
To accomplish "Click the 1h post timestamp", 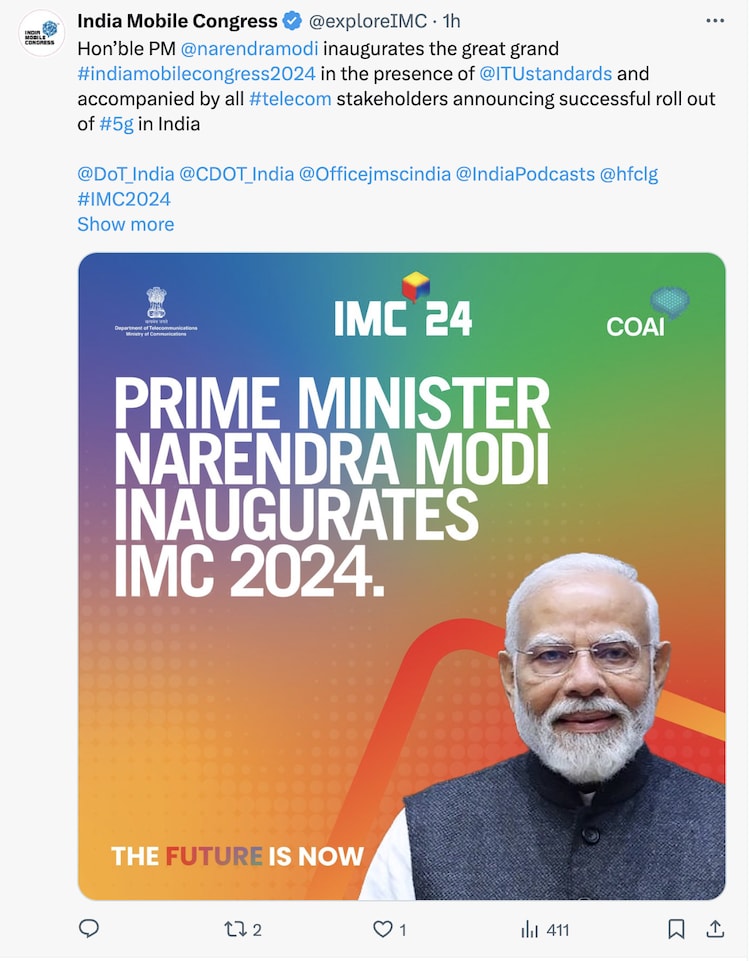I will point(452,21).
